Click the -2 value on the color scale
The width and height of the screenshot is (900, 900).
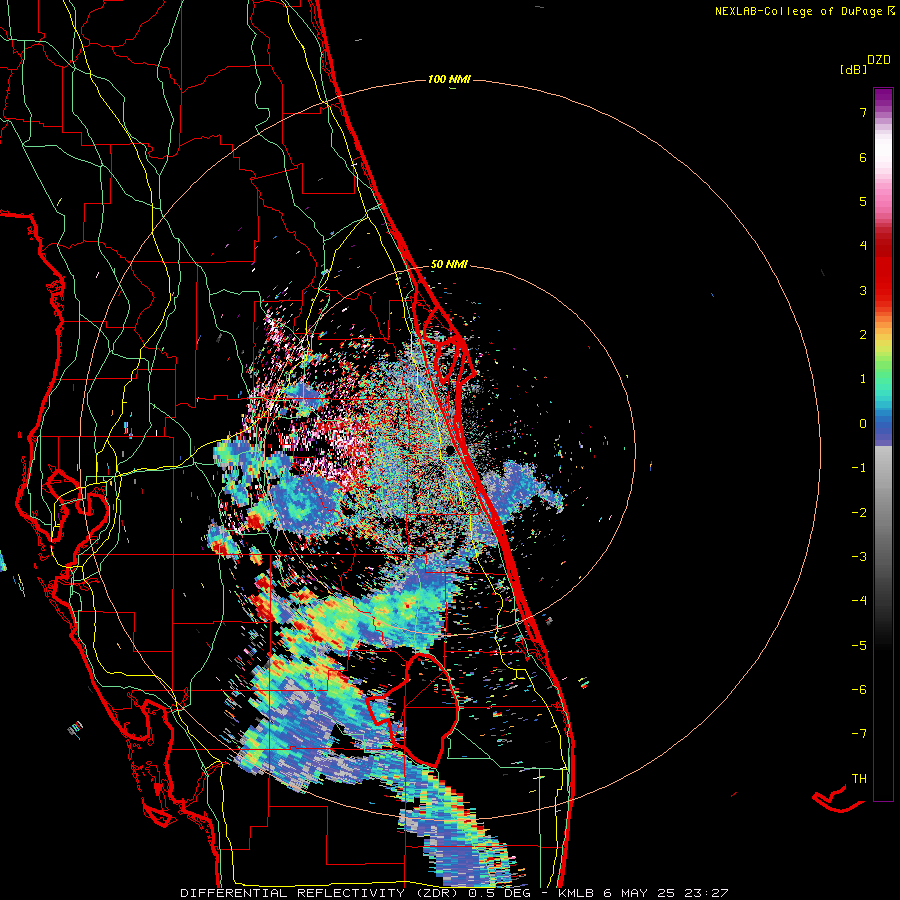(859, 513)
